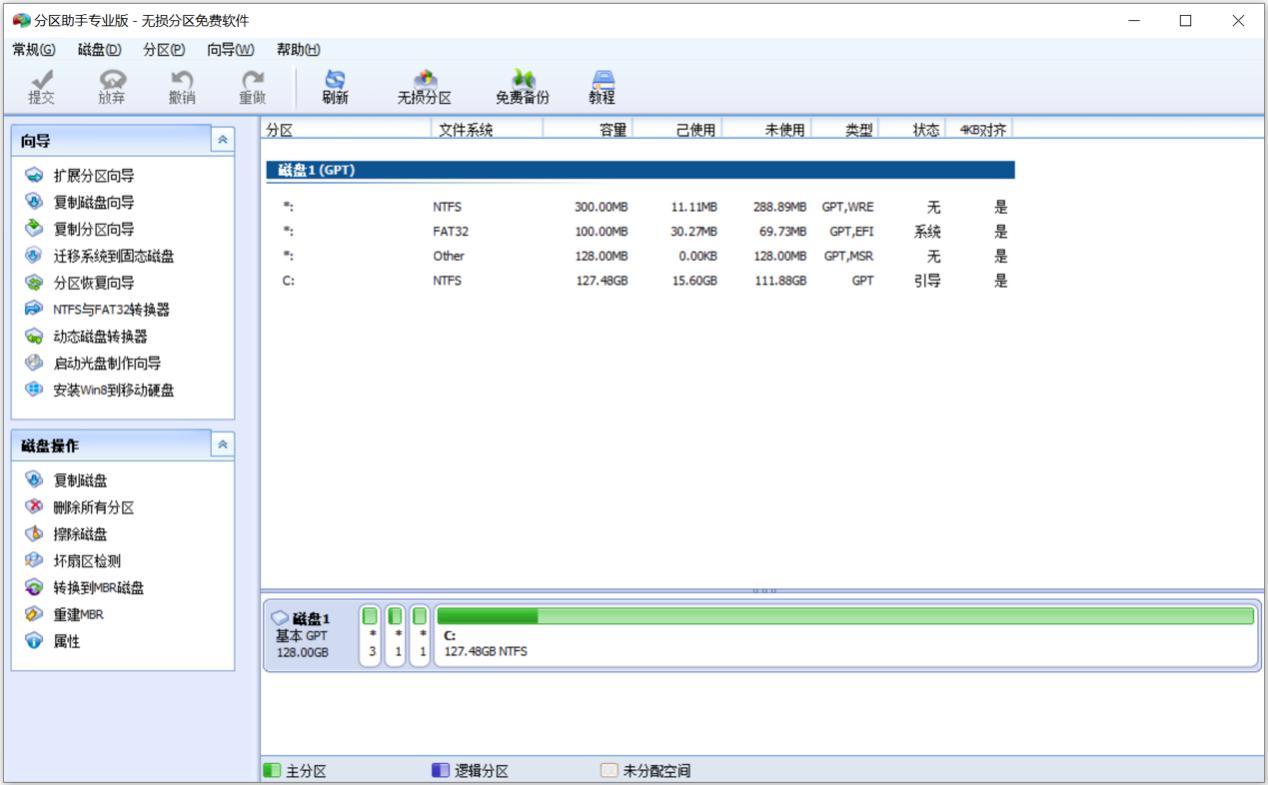Click the pane splitter grip dots
Image resolution: width=1268 pixels, height=785 pixels.
764,591
